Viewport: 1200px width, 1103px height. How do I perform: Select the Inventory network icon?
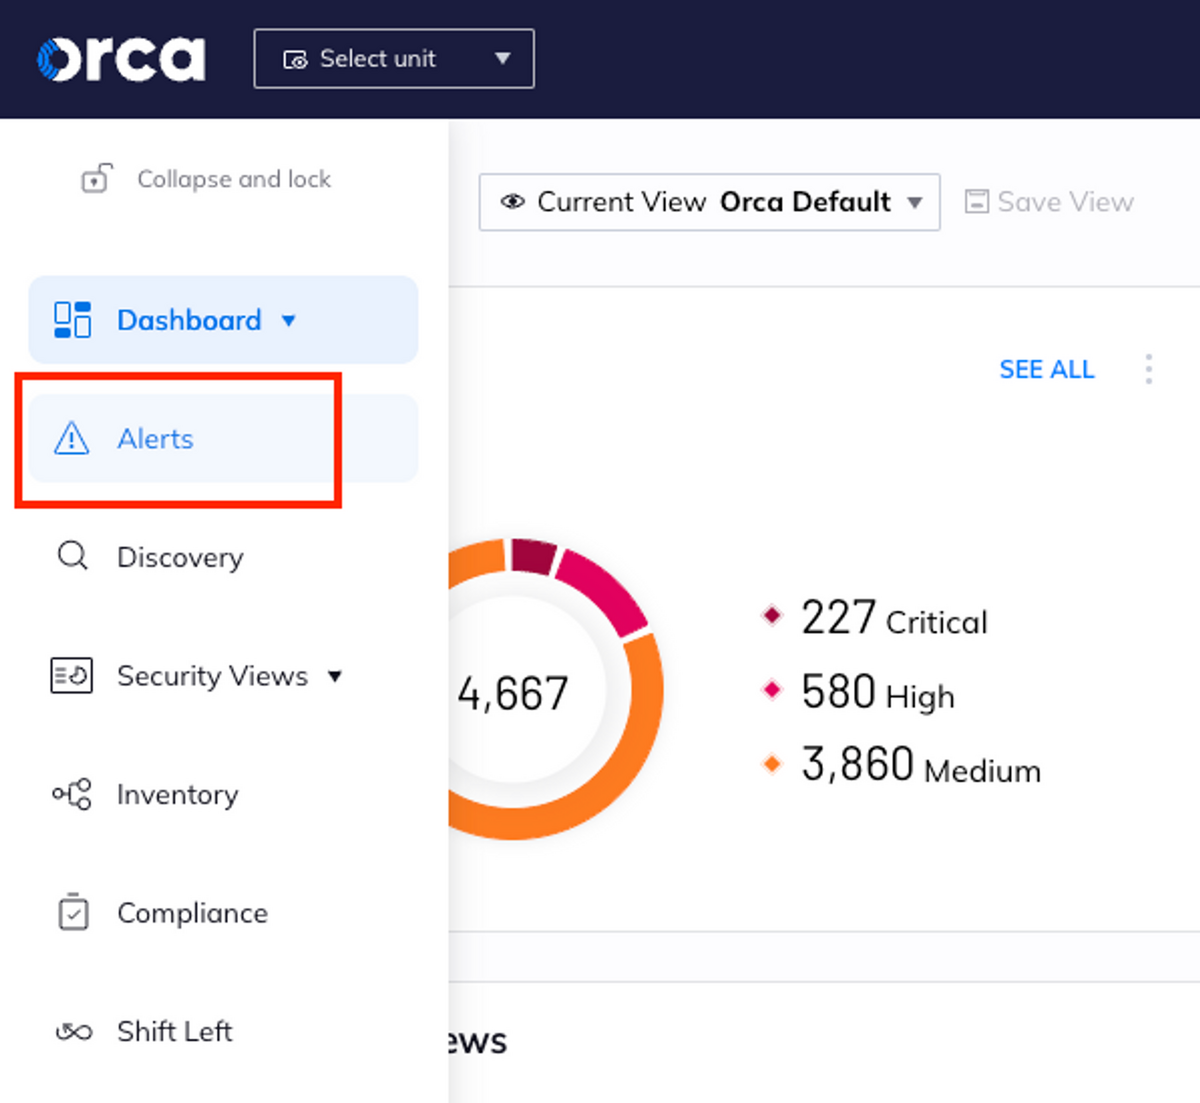71,794
